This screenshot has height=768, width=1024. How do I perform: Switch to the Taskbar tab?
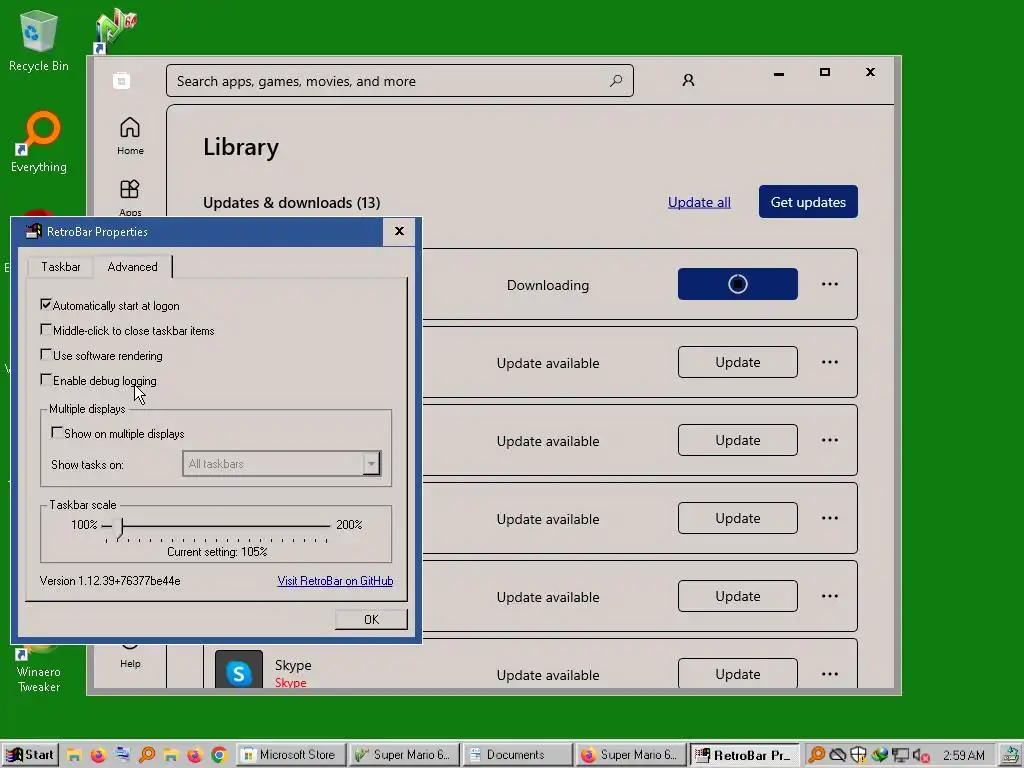(x=61, y=266)
